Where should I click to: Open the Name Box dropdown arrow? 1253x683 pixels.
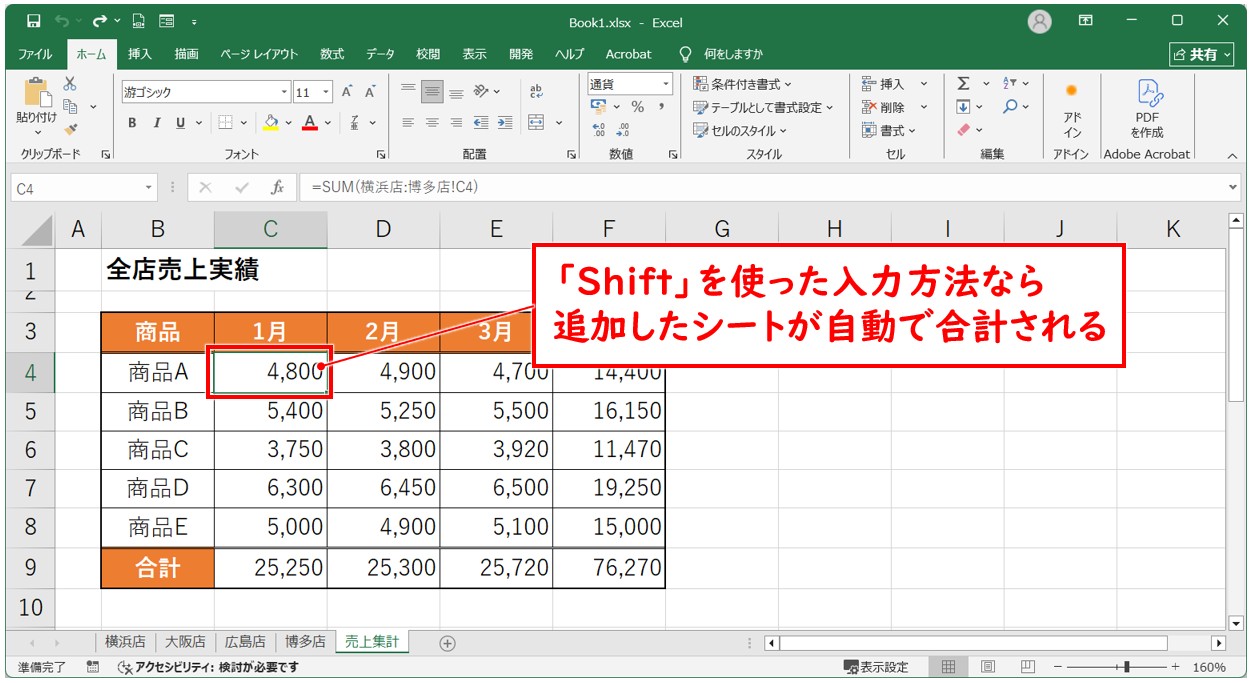point(149,187)
